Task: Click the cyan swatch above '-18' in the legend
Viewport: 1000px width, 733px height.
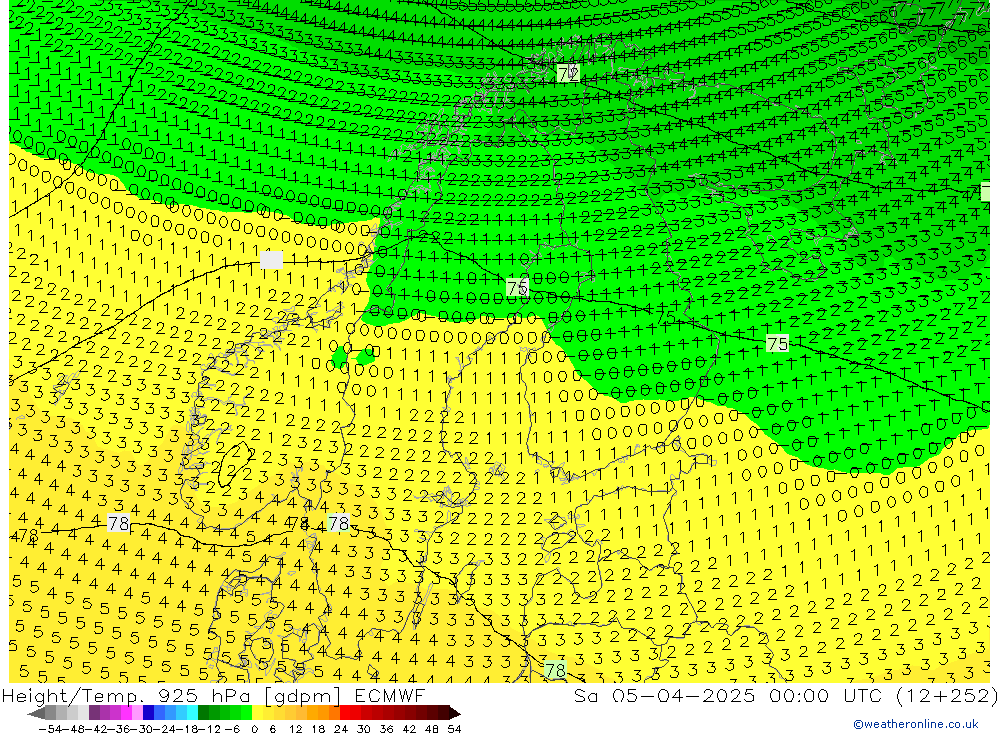Action: [x=192, y=713]
